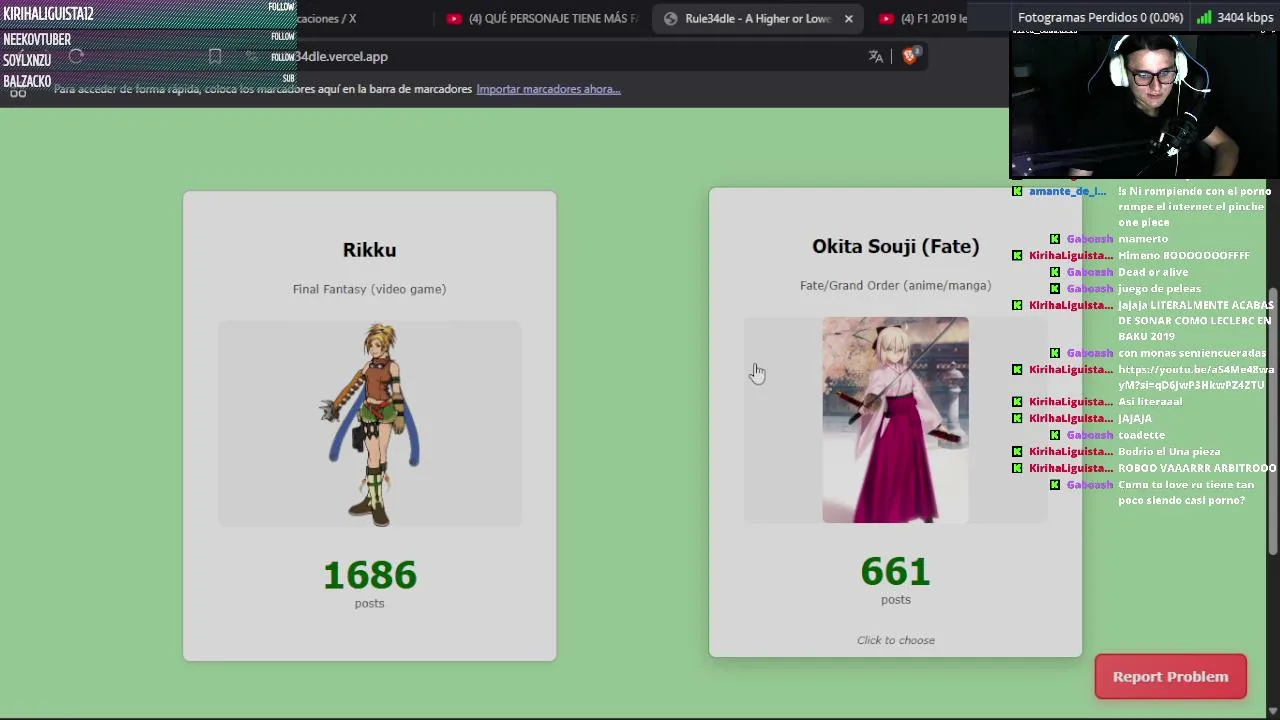The height and width of the screenshot is (720, 1280).
Task: Click the Report Problem button
Action: 1170,677
